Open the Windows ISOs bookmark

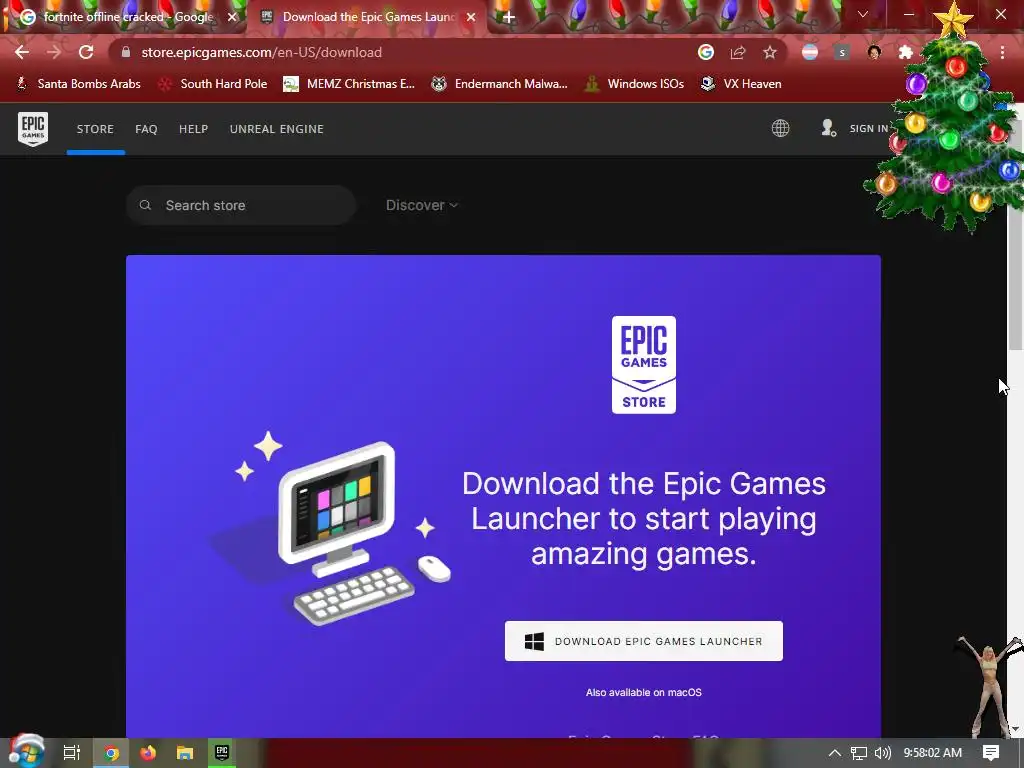pos(635,84)
